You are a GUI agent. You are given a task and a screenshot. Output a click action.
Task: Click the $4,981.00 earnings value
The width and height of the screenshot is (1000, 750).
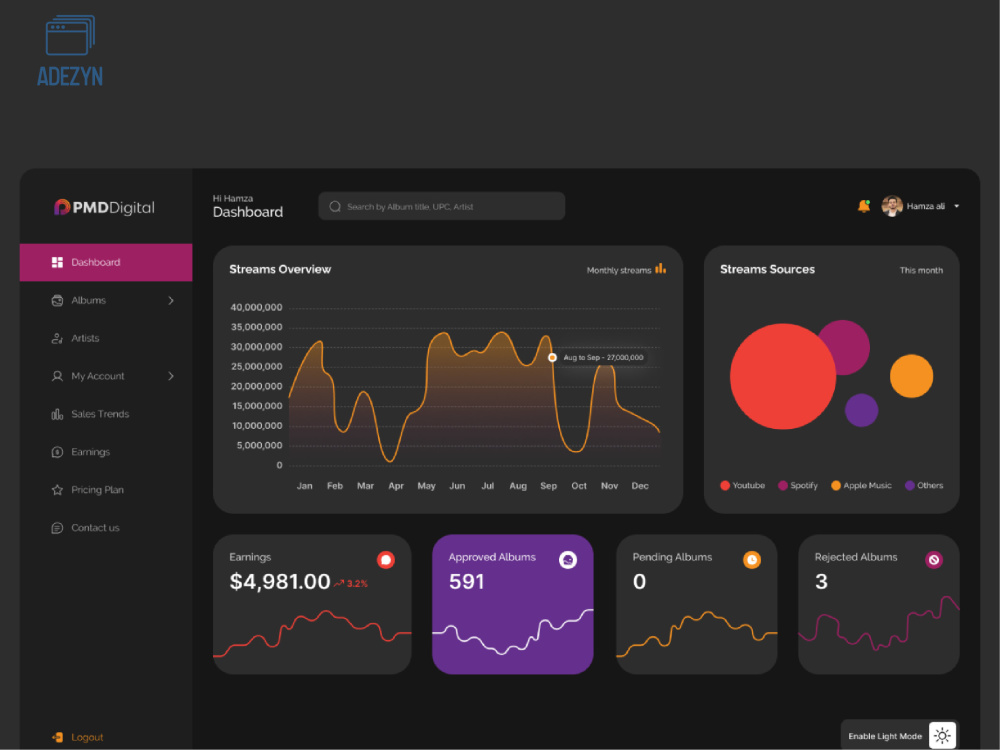pyautogui.click(x=280, y=582)
